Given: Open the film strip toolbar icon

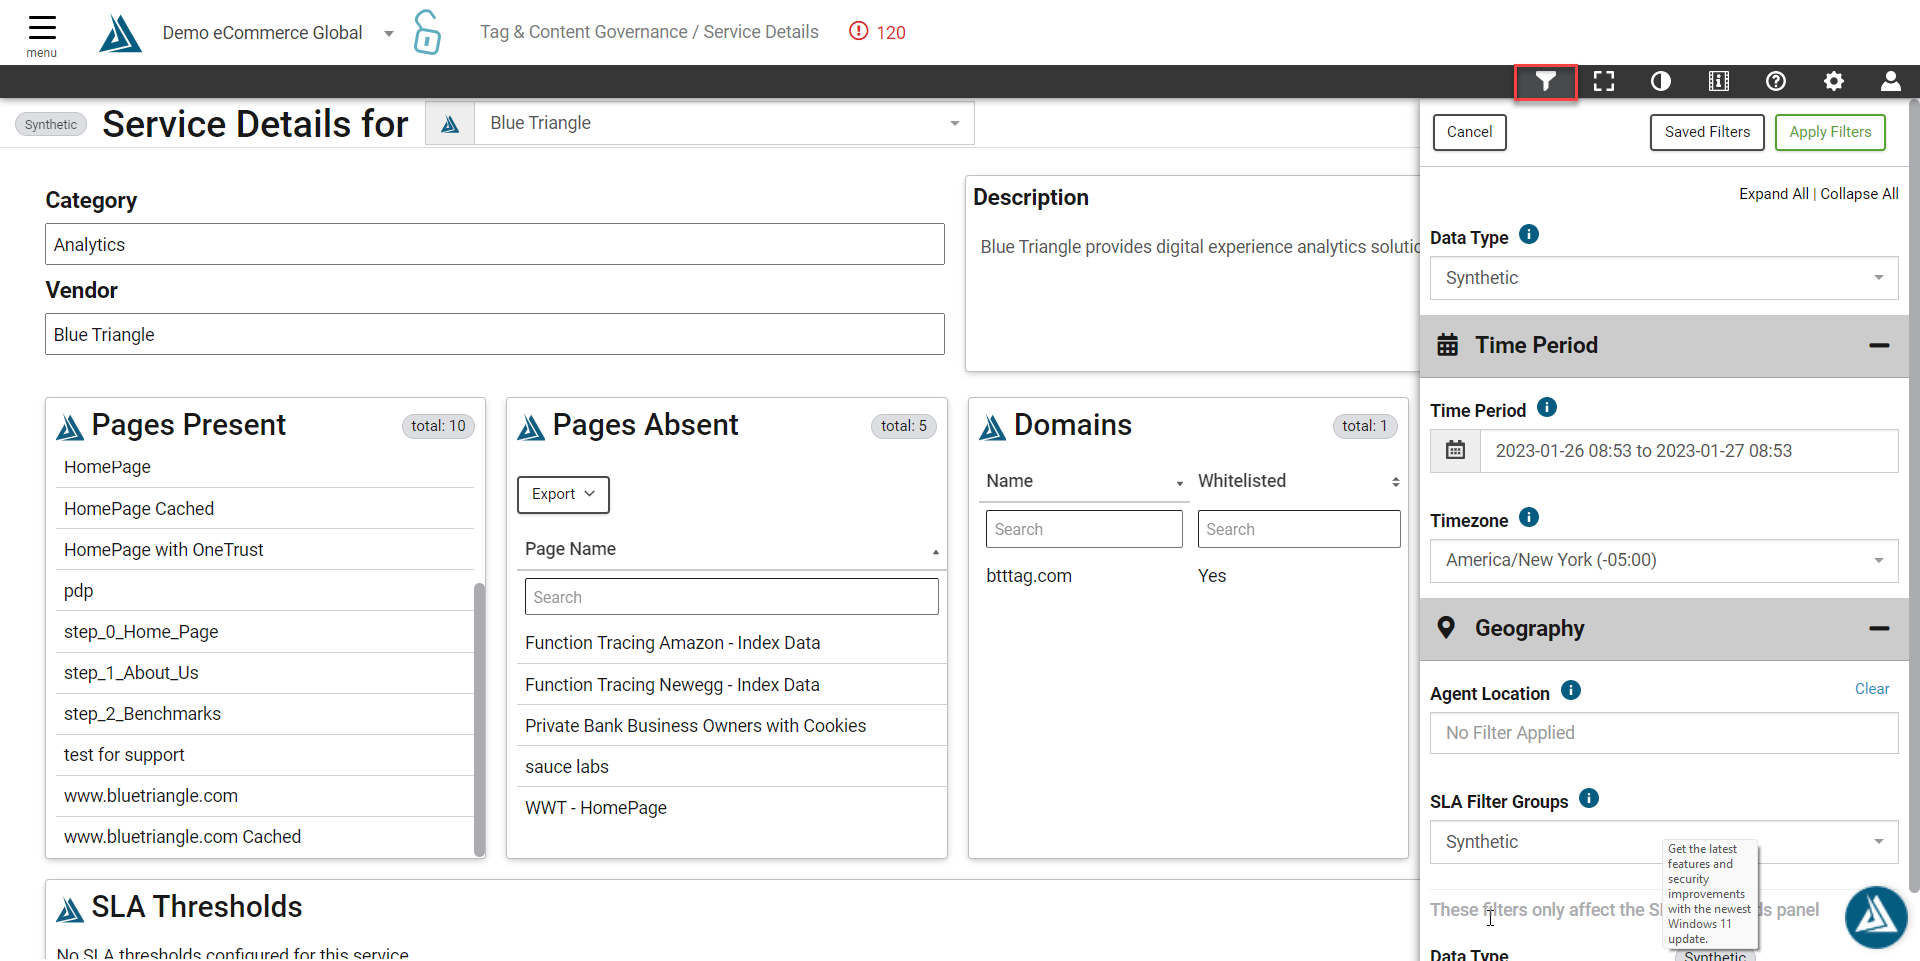Looking at the screenshot, I should (1719, 82).
